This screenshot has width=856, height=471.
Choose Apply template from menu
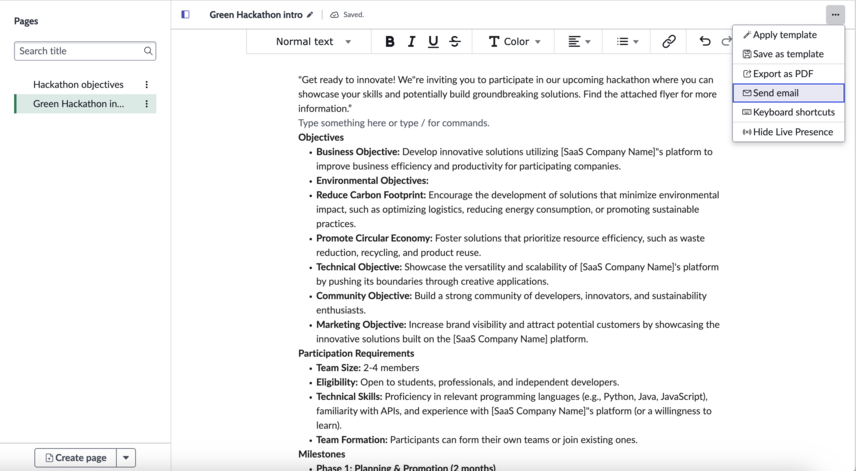(x=788, y=35)
